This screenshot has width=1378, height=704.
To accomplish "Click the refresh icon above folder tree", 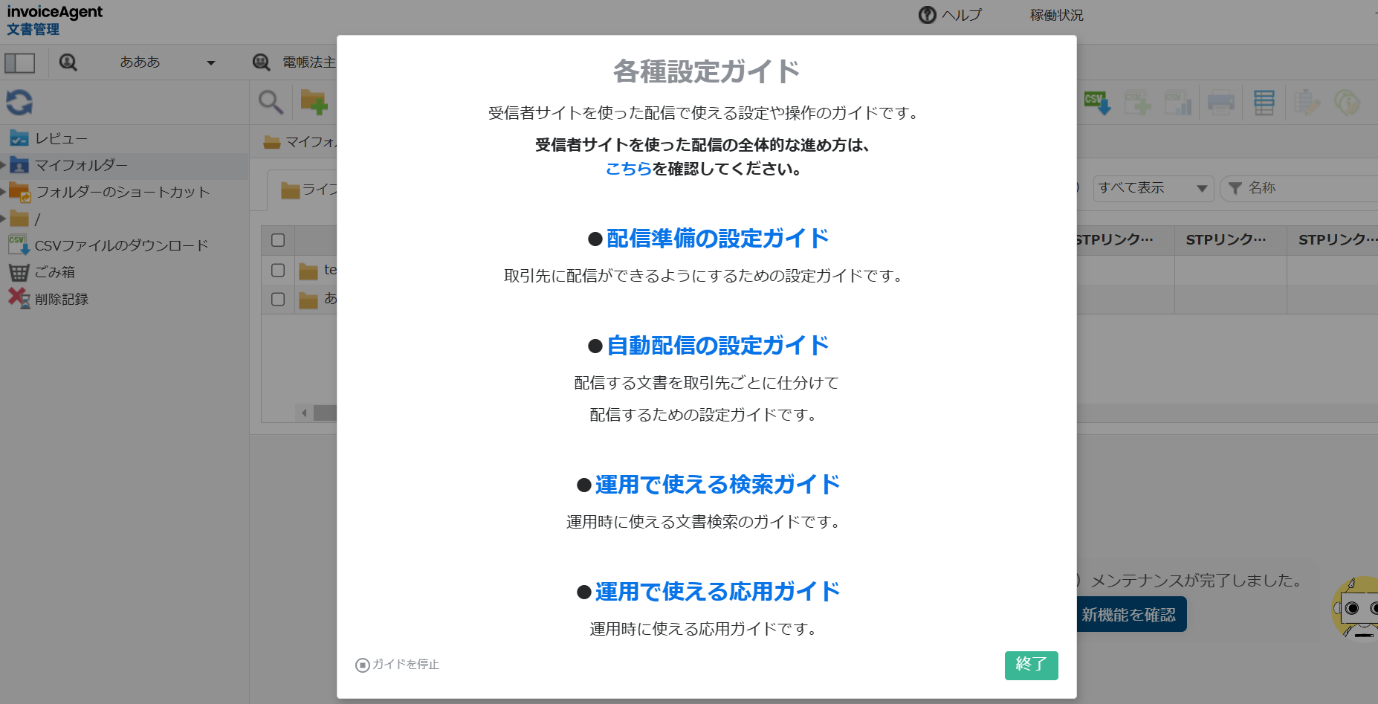I will [x=19, y=102].
